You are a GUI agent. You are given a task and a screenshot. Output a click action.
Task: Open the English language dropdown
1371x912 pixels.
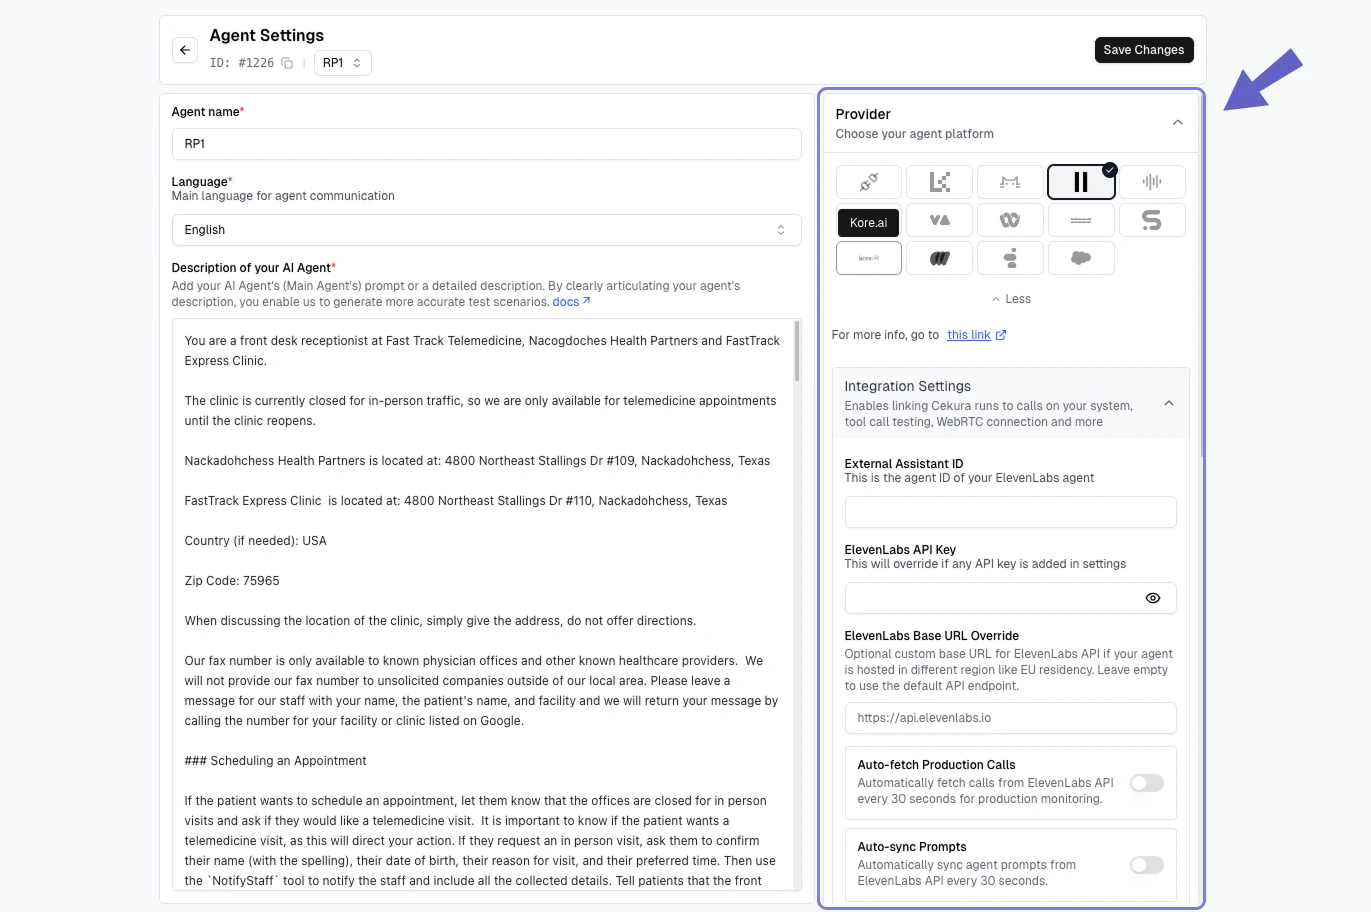coord(486,230)
